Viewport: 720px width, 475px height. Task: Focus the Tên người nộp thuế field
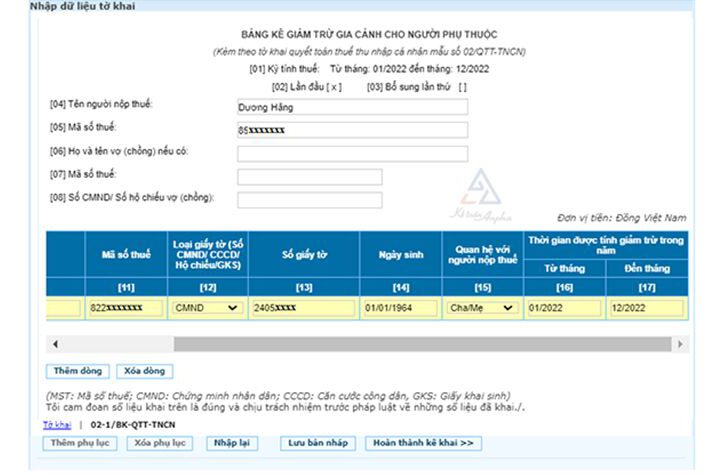click(352, 107)
